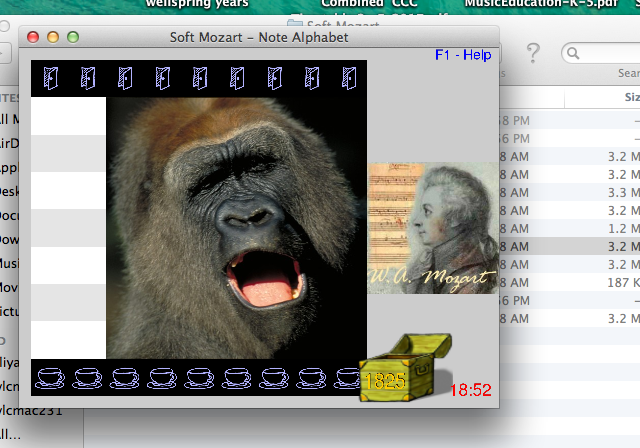Click the Size column header in Finder

pyautogui.click(x=602, y=97)
